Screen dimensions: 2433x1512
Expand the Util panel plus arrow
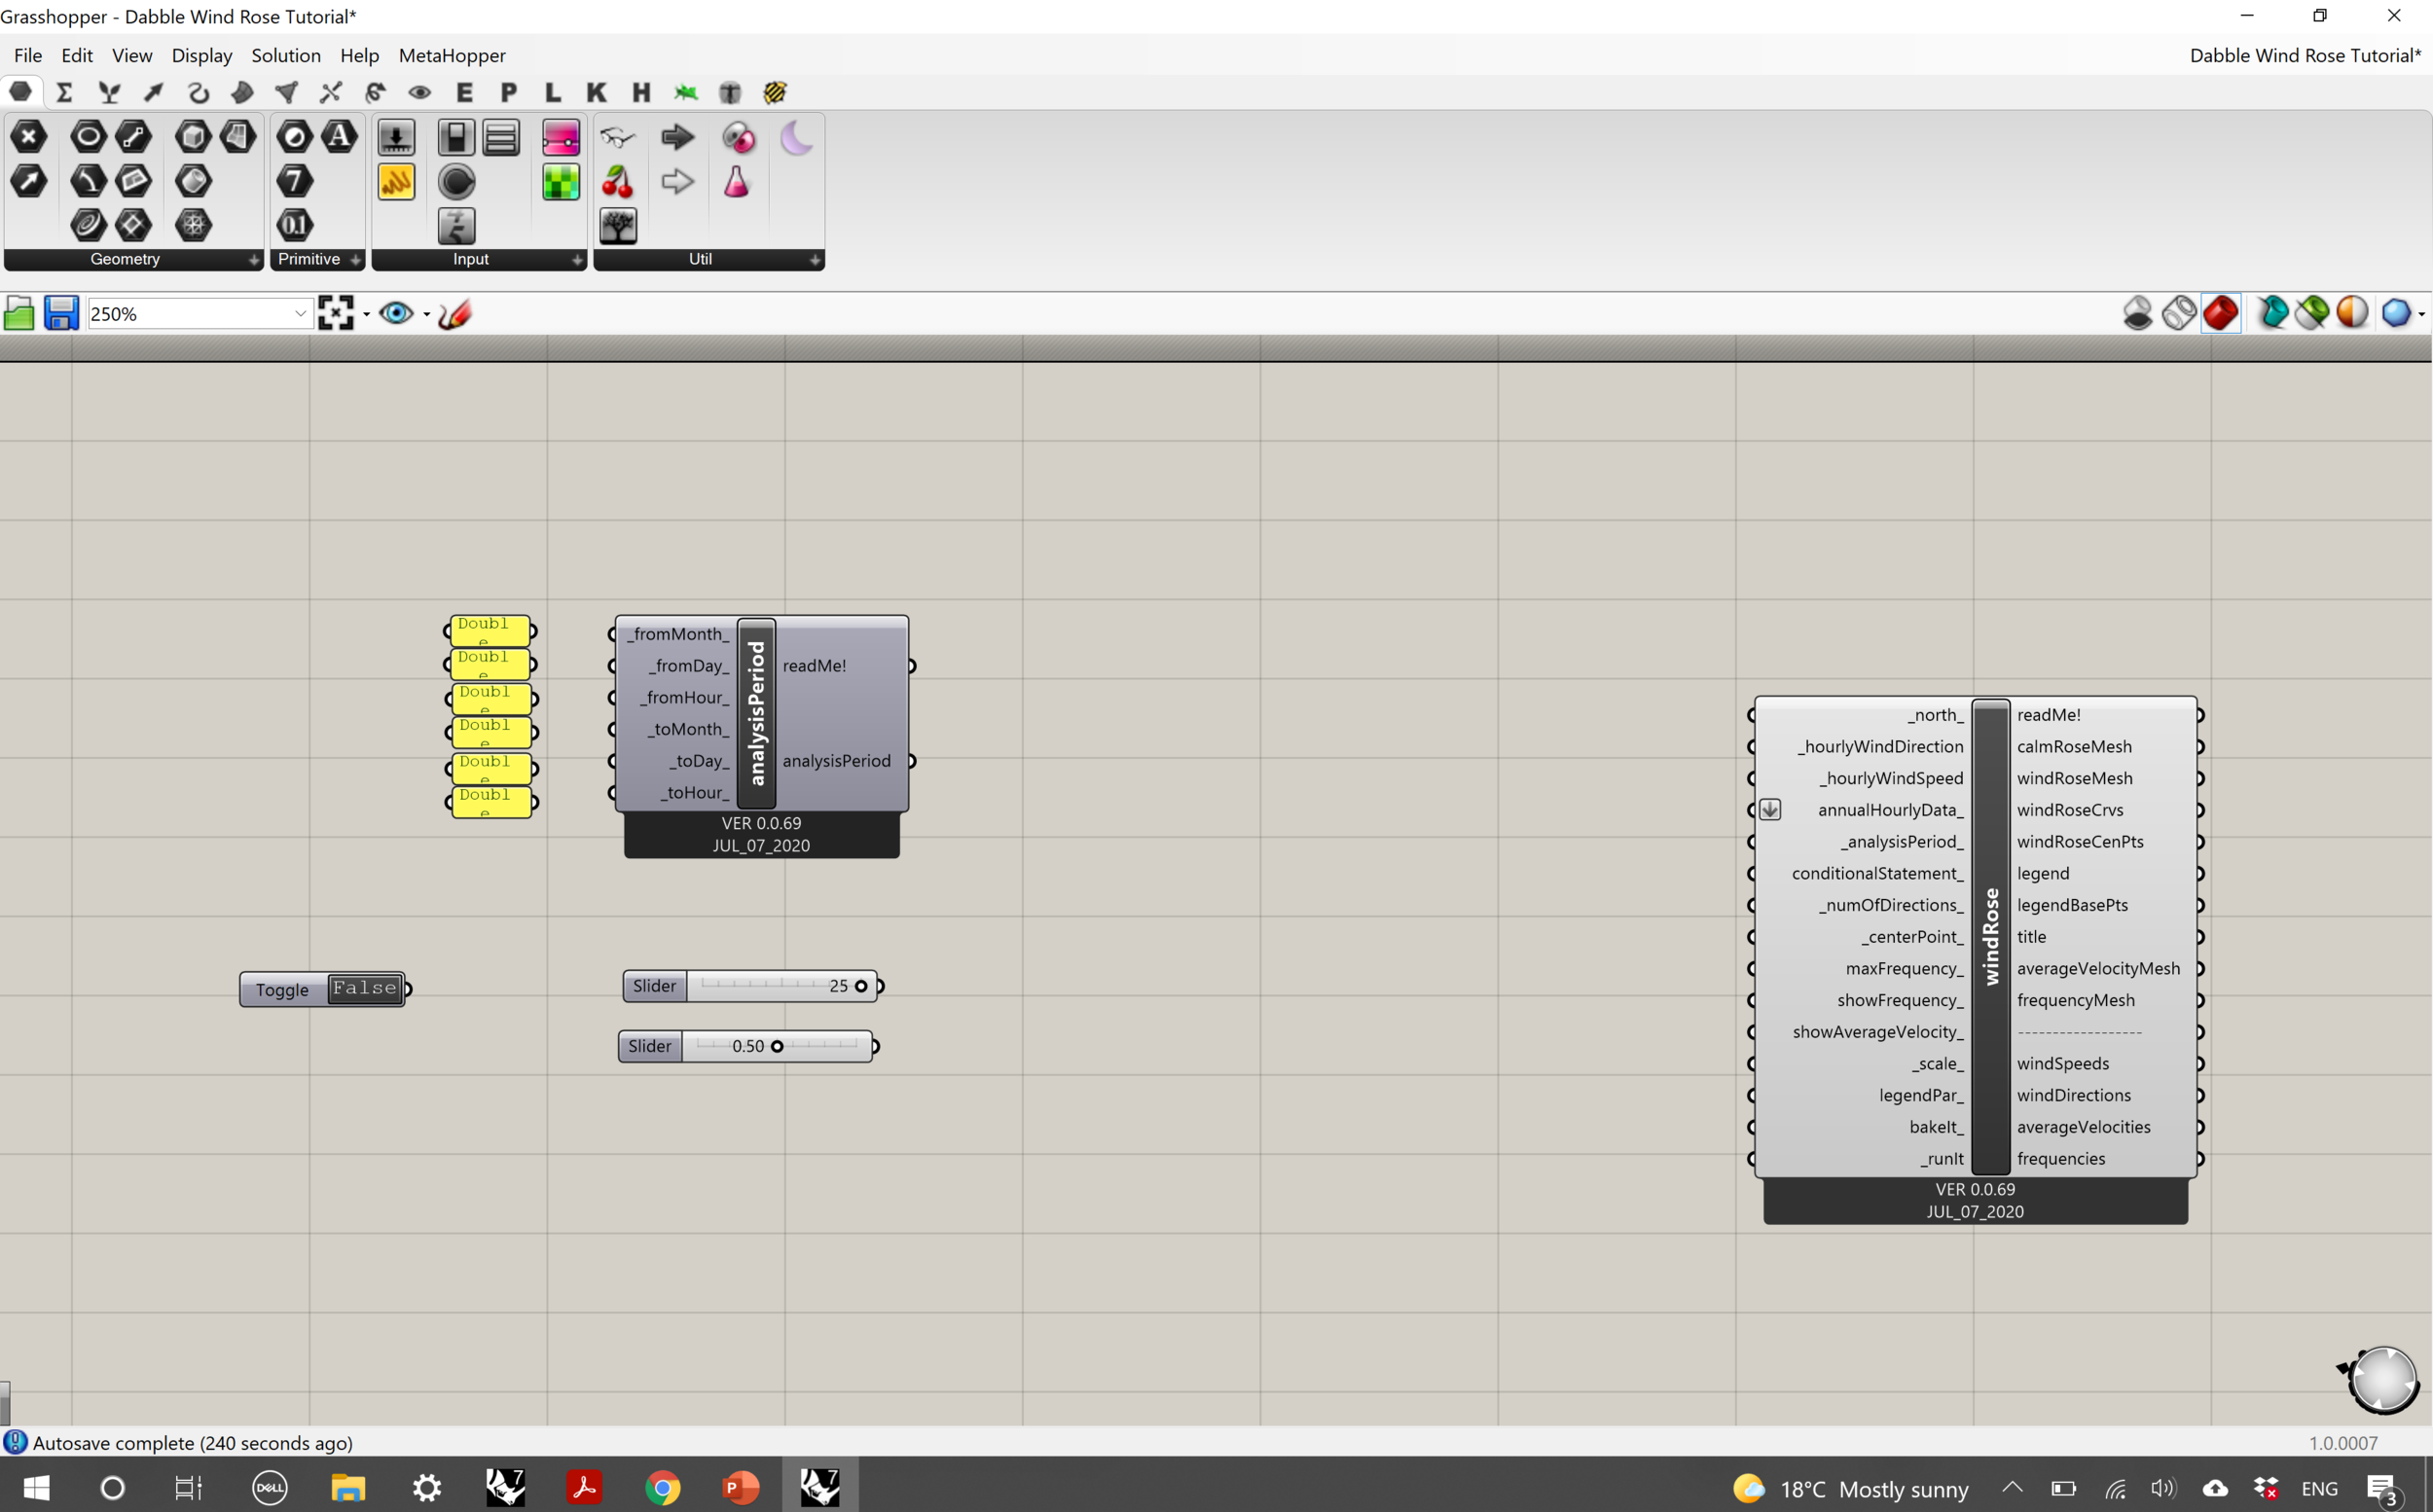pos(815,260)
